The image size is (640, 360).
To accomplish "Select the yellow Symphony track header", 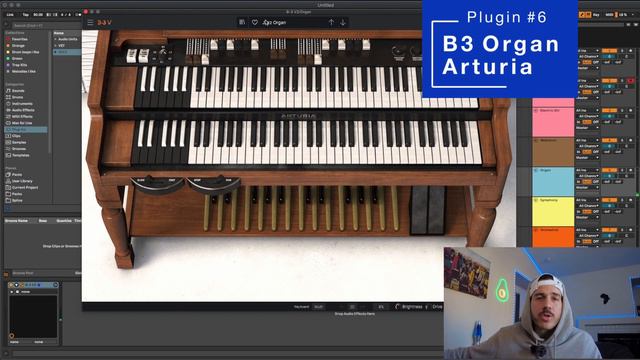I will [x=553, y=211].
